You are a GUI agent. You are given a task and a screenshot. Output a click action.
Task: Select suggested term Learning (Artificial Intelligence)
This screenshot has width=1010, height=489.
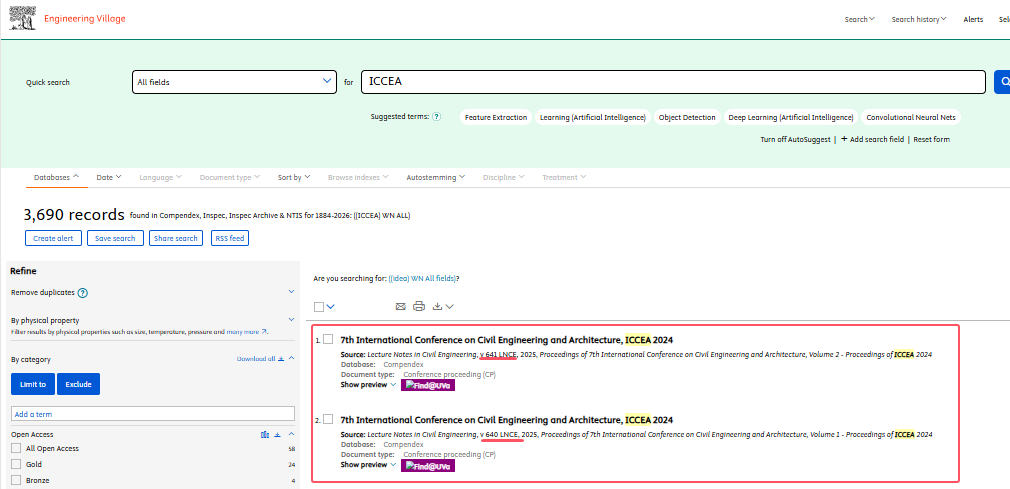point(593,117)
